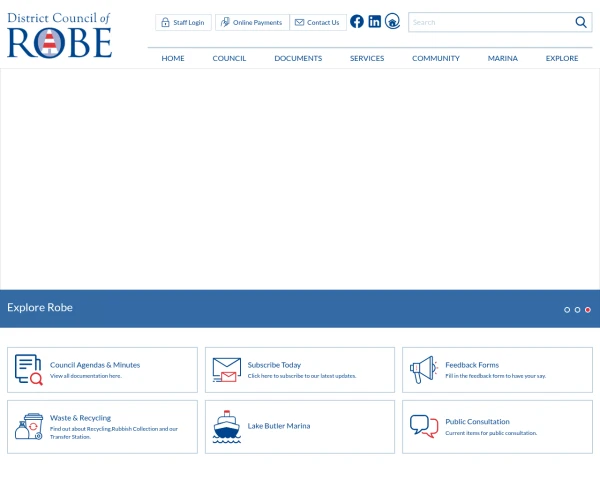Click the Lake Butler Marina ship icon

(x=227, y=427)
